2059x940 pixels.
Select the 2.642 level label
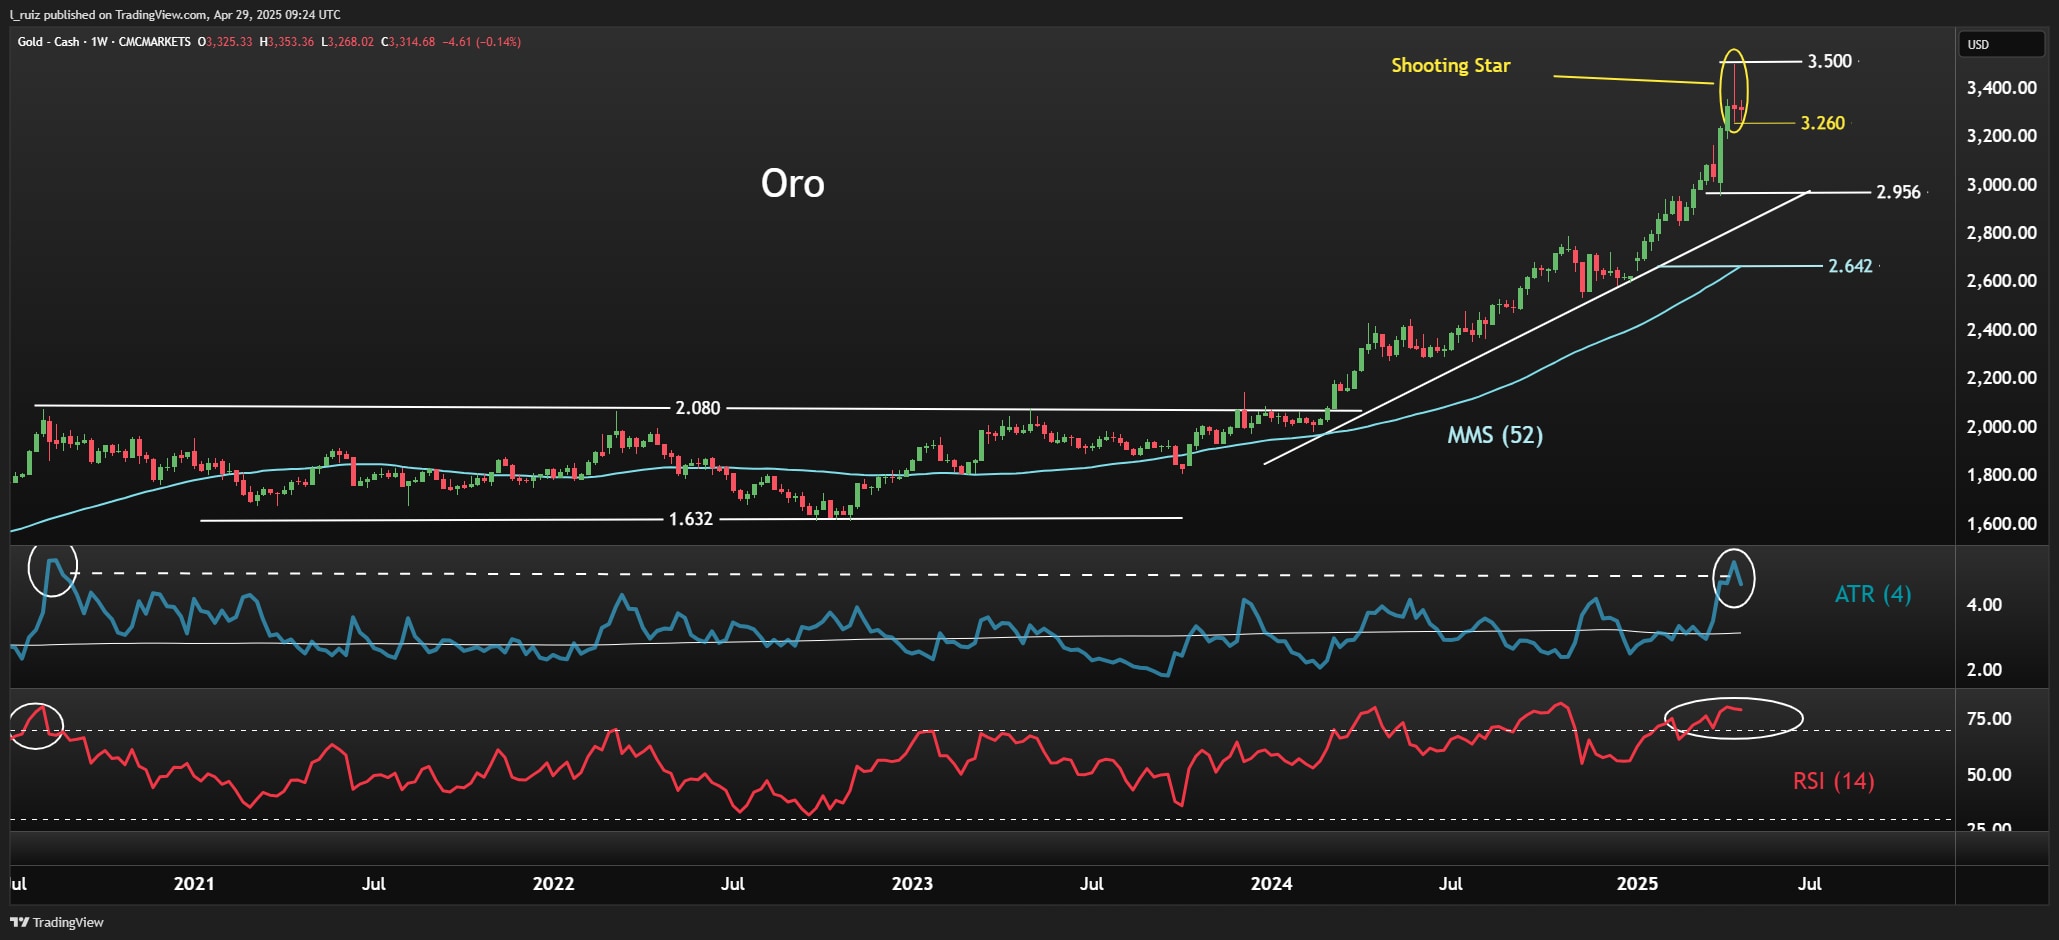tap(1850, 266)
